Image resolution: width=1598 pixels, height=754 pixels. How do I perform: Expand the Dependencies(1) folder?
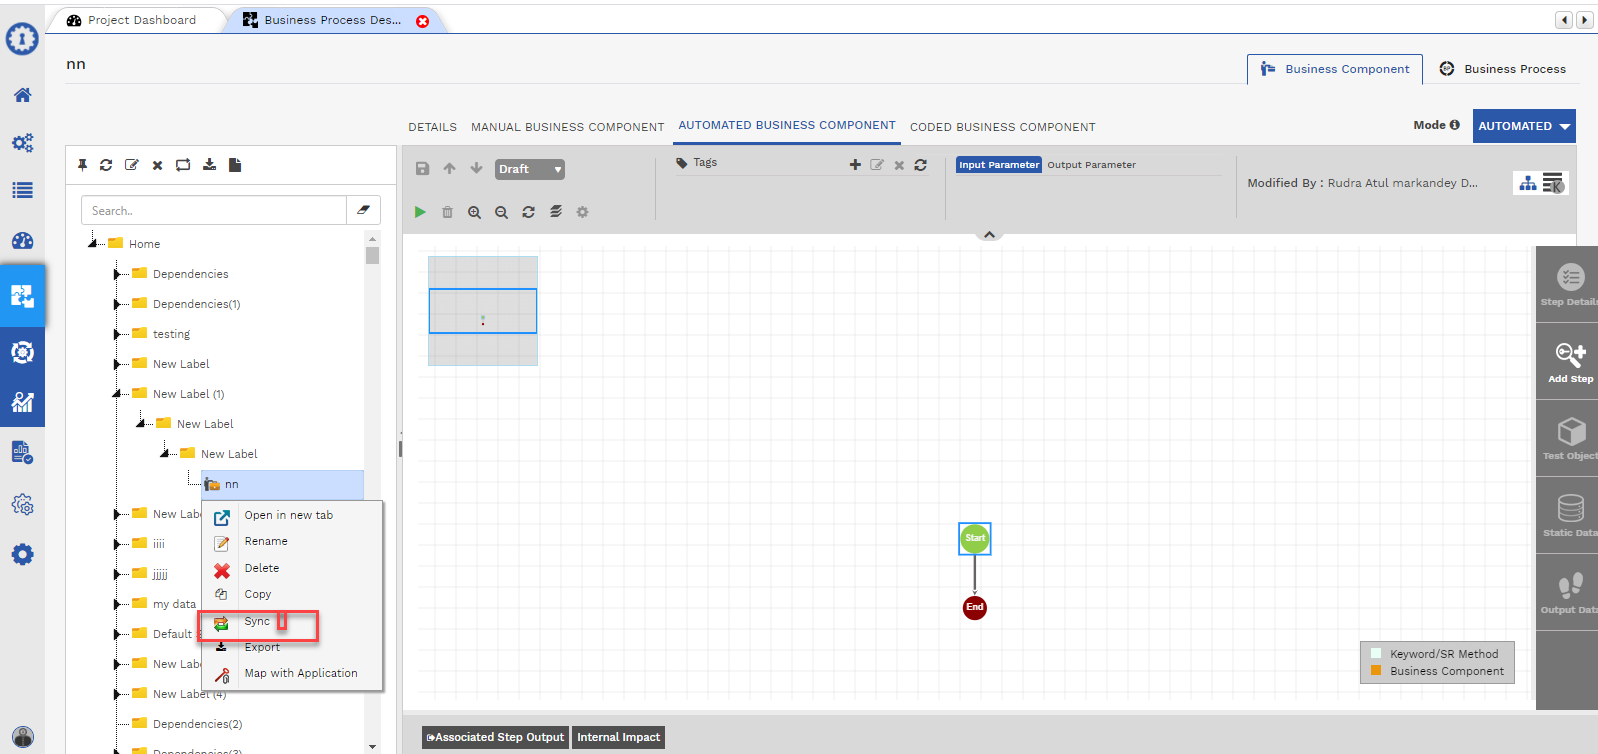coord(116,304)
